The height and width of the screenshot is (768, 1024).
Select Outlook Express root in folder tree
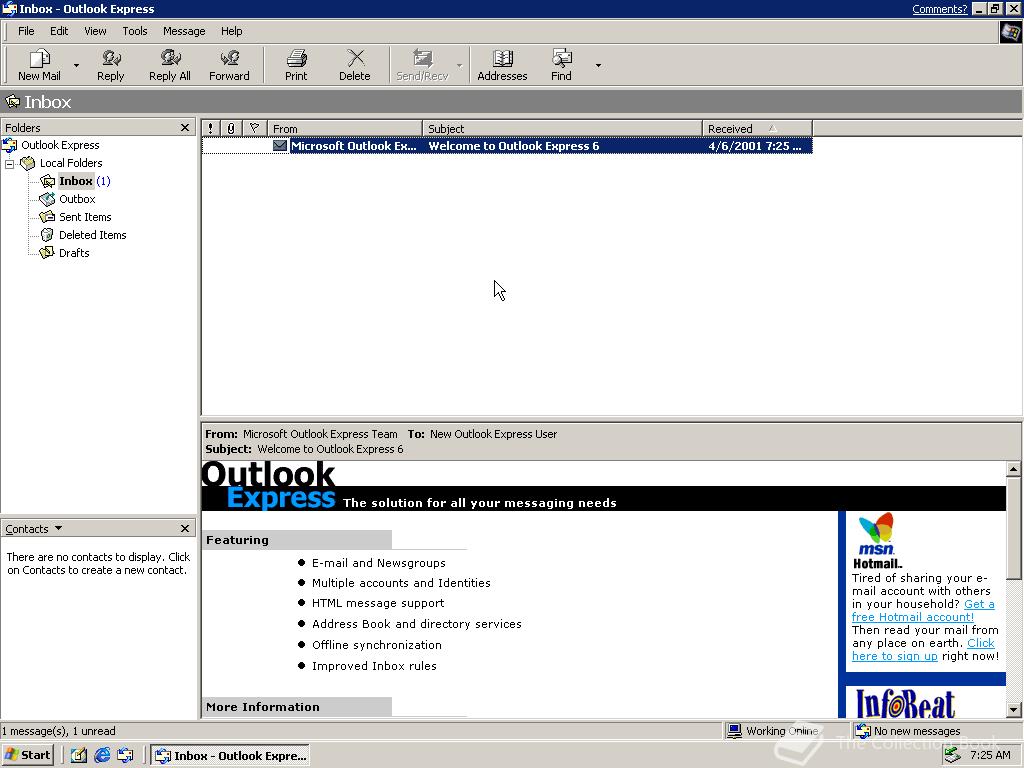point(60,145)
